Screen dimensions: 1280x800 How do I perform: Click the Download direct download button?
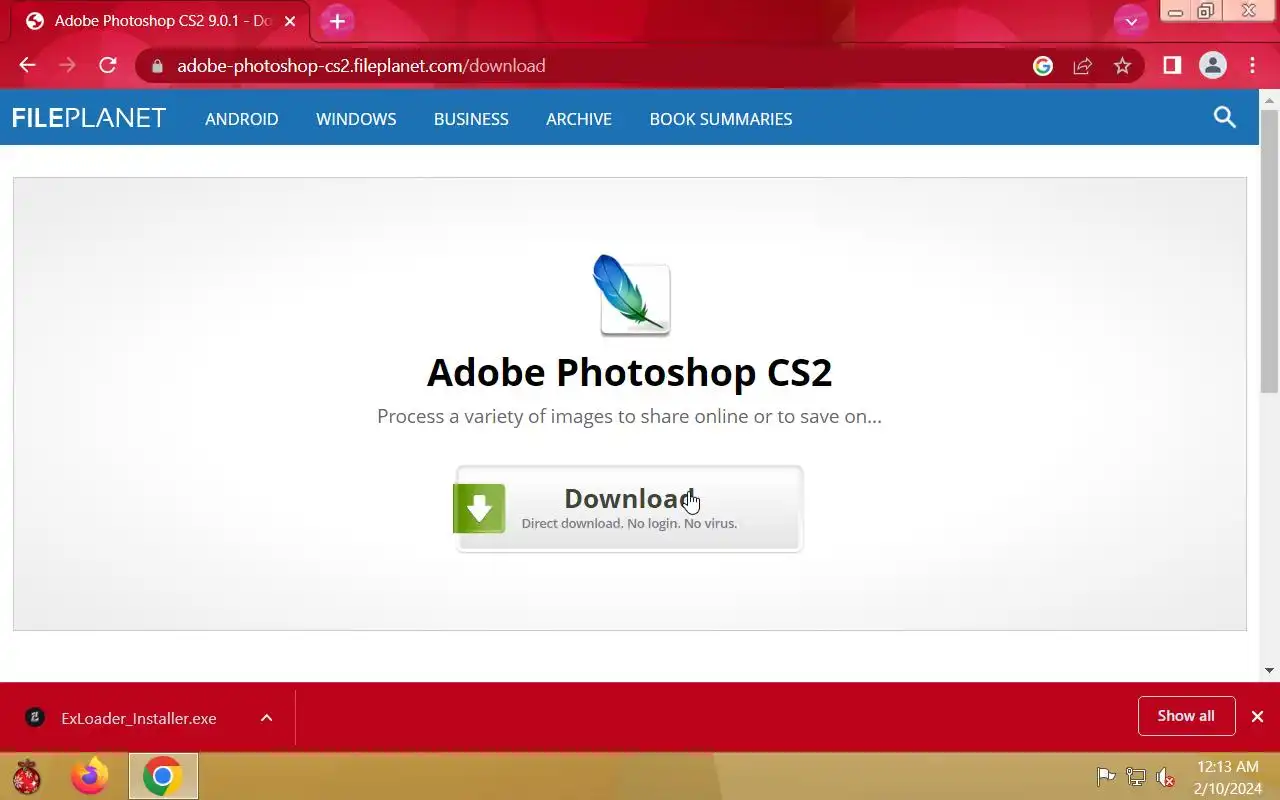(x=630, y=508)
